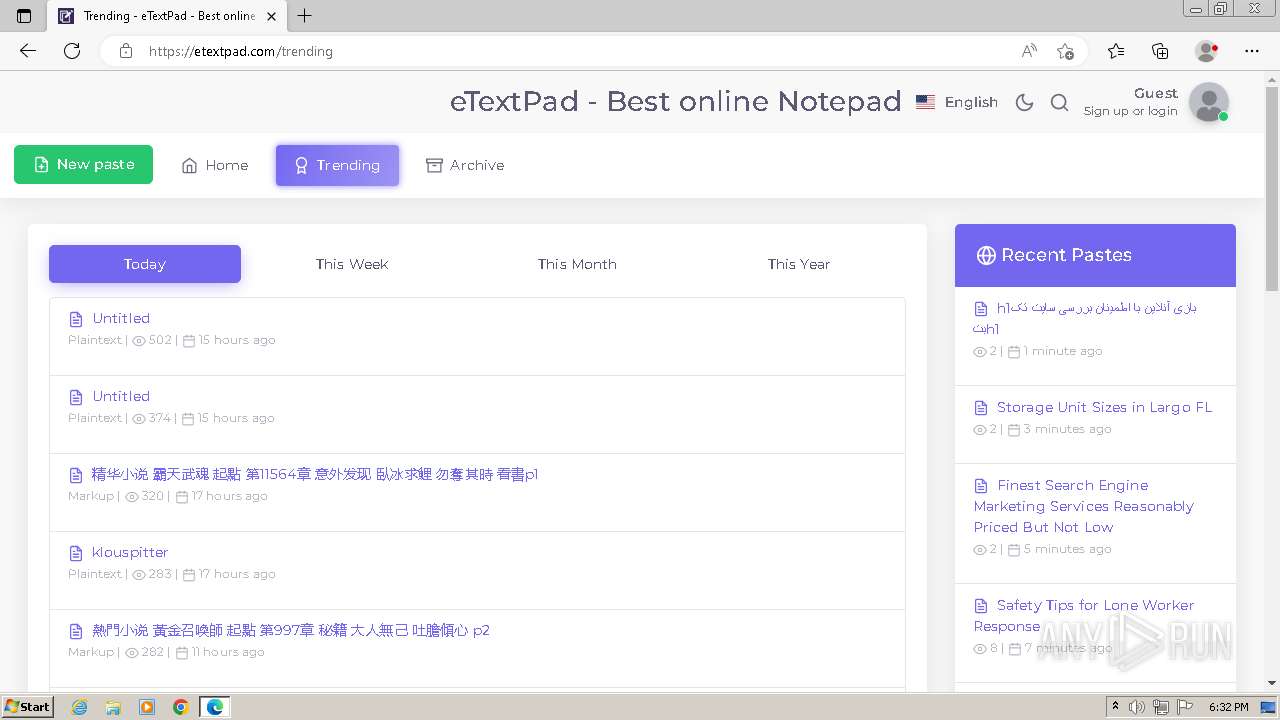The height and width of the screenshot is (720, 1280).
Task: Open Chrome from the taskbar
Action: 181,707
